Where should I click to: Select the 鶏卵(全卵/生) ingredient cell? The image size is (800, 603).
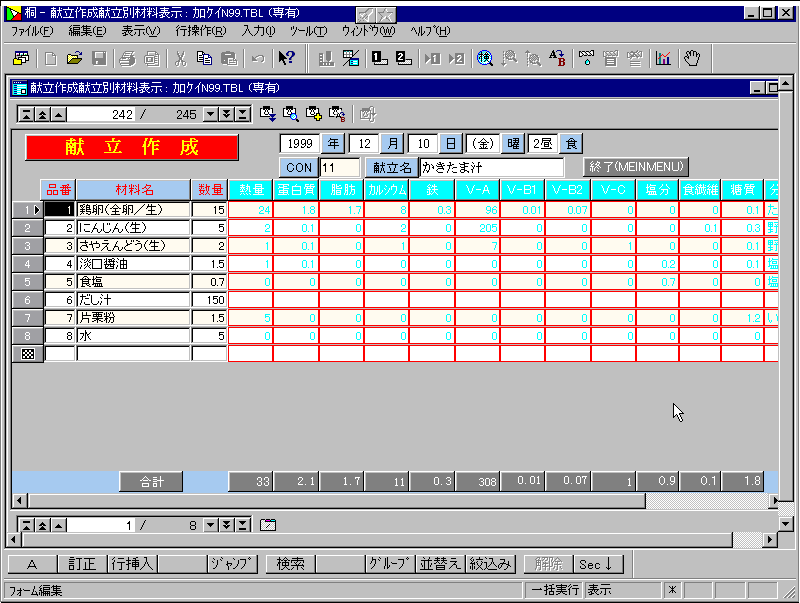click(133, 210)
